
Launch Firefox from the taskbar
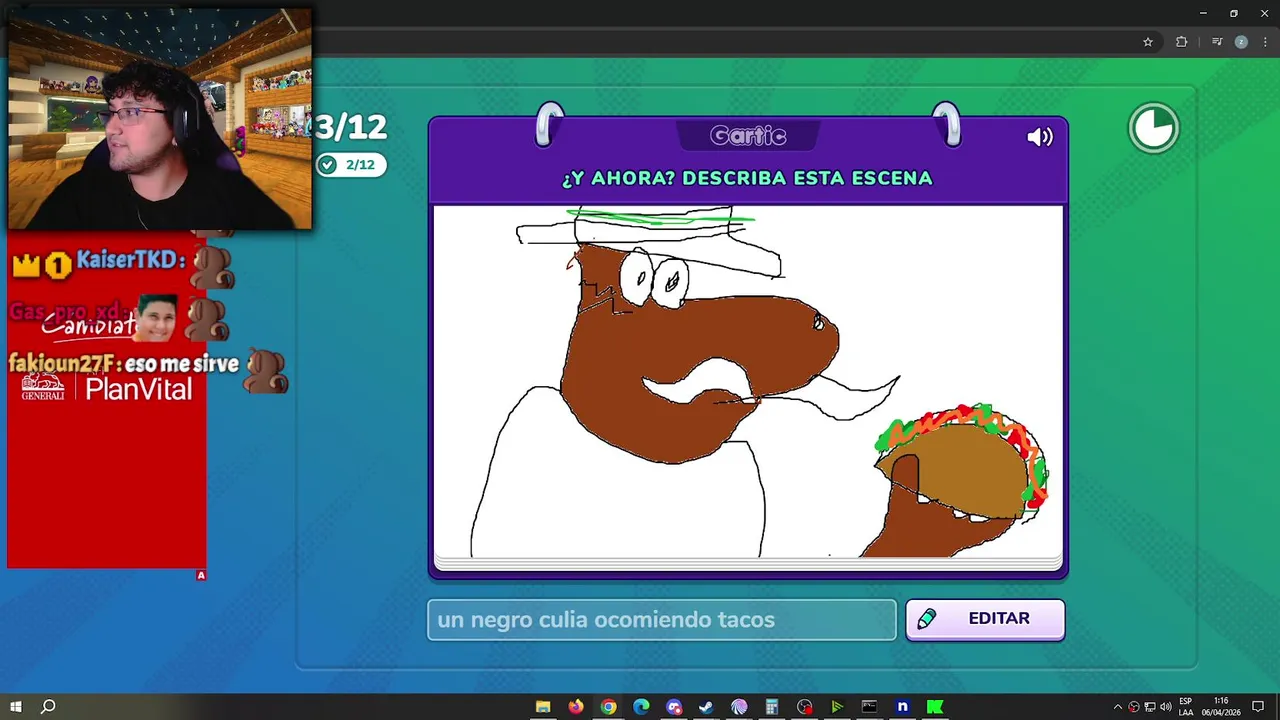(576, 707)
